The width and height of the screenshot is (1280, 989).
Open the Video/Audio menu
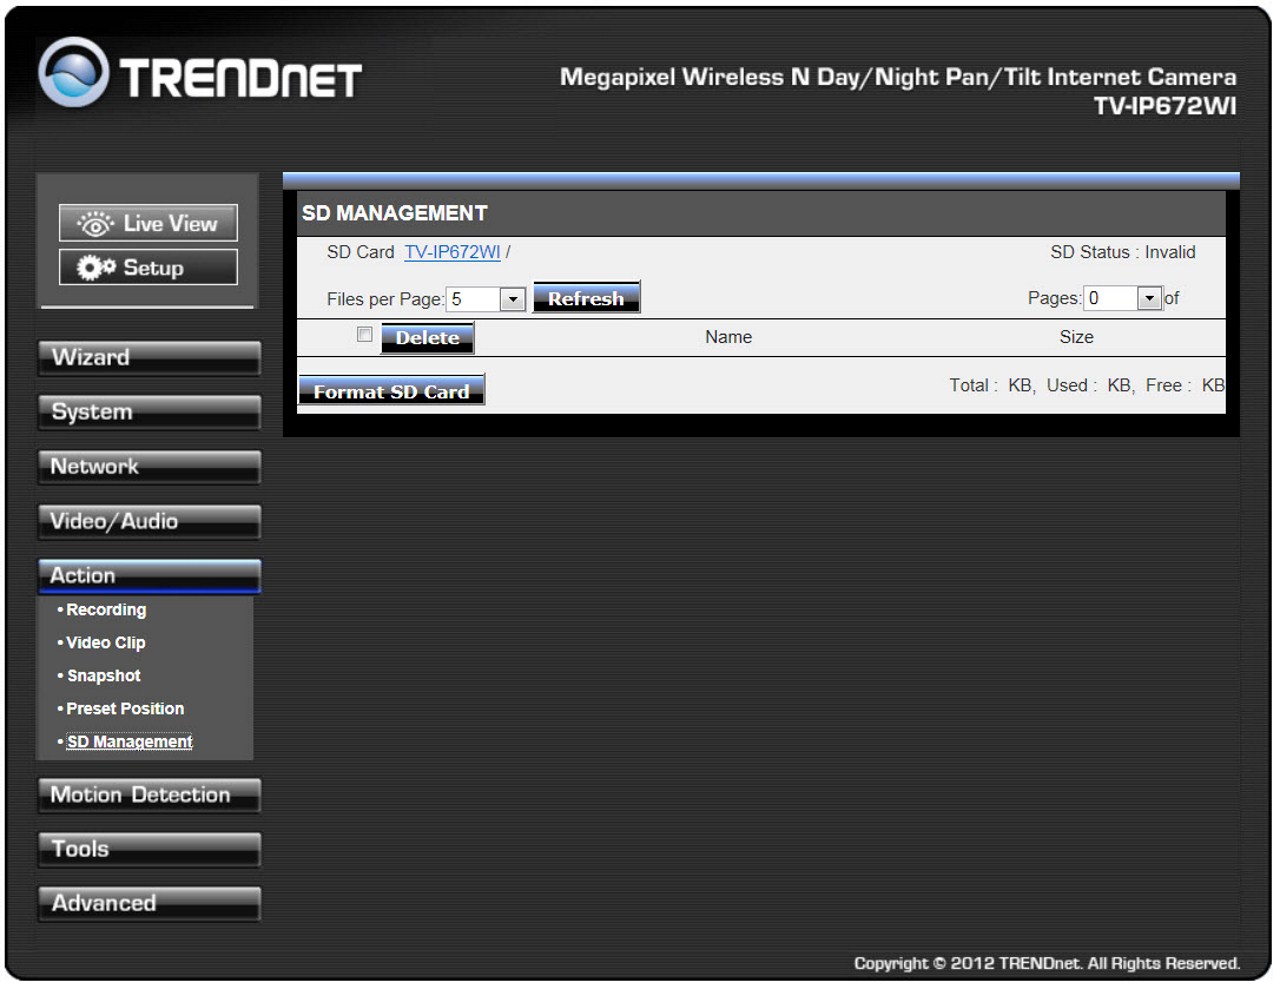click(149, 521)
